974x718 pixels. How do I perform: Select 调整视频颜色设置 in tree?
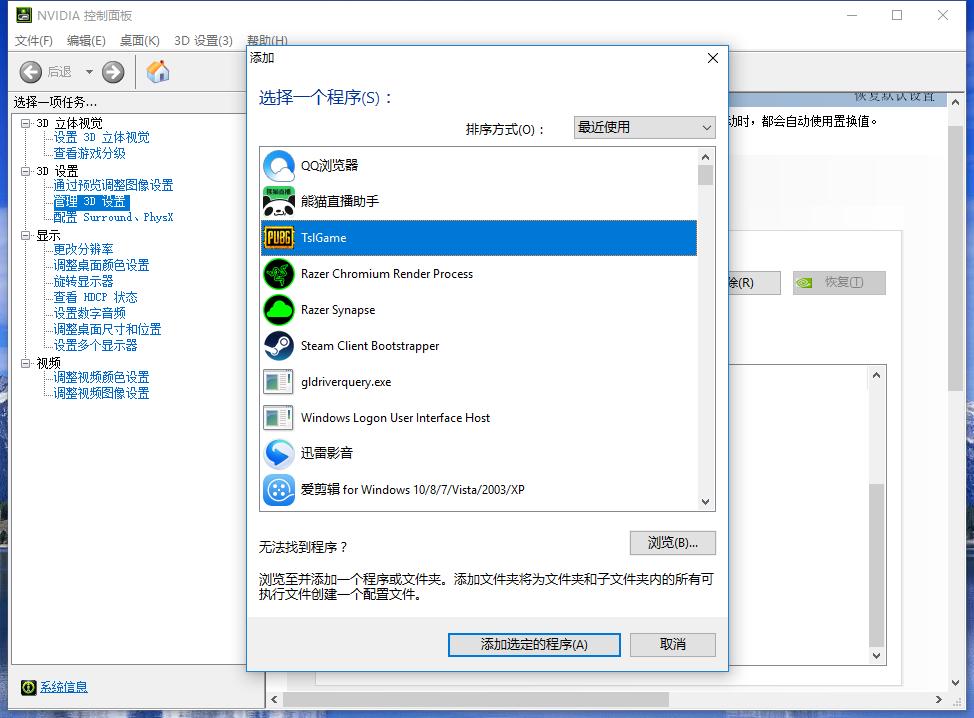(x=101, y=377)
